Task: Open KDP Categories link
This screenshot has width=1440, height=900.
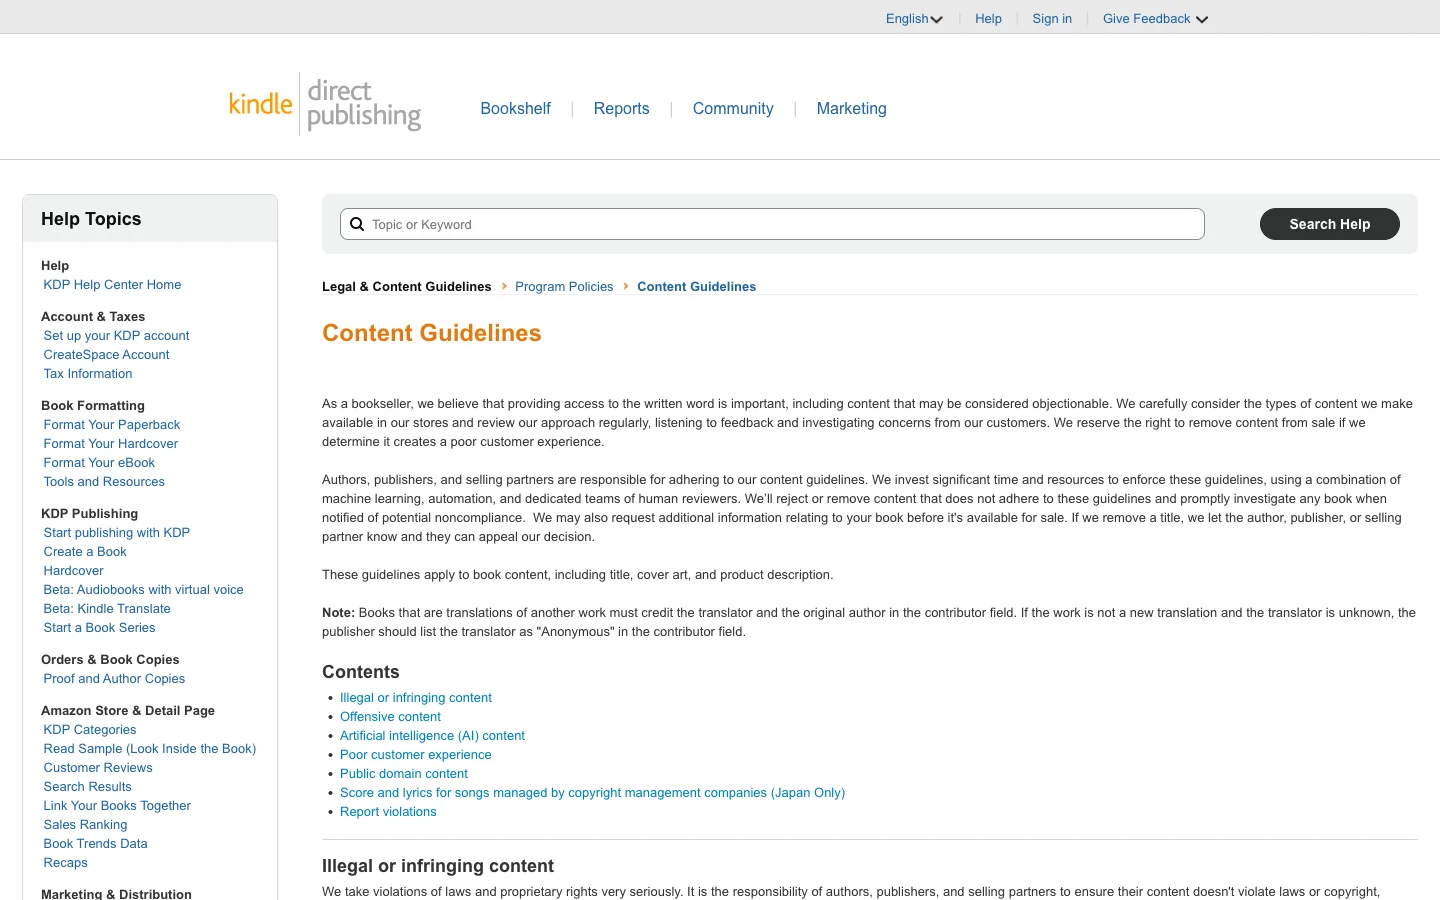Action: point(90,730)
